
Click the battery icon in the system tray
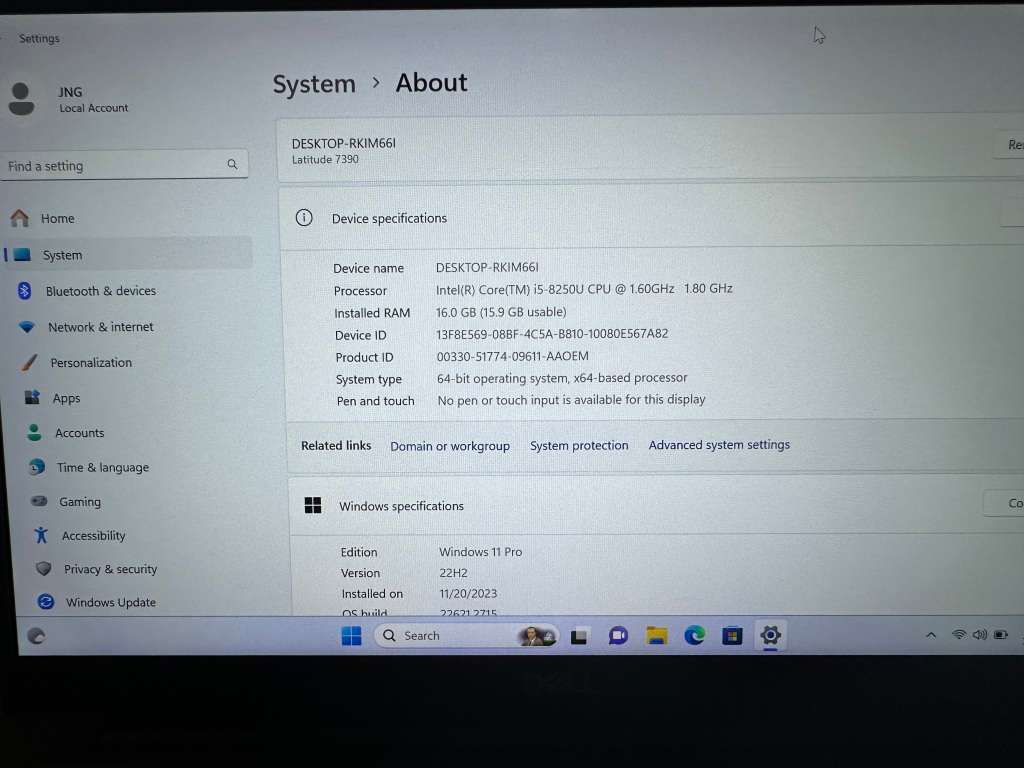(x=1001, y=633)
